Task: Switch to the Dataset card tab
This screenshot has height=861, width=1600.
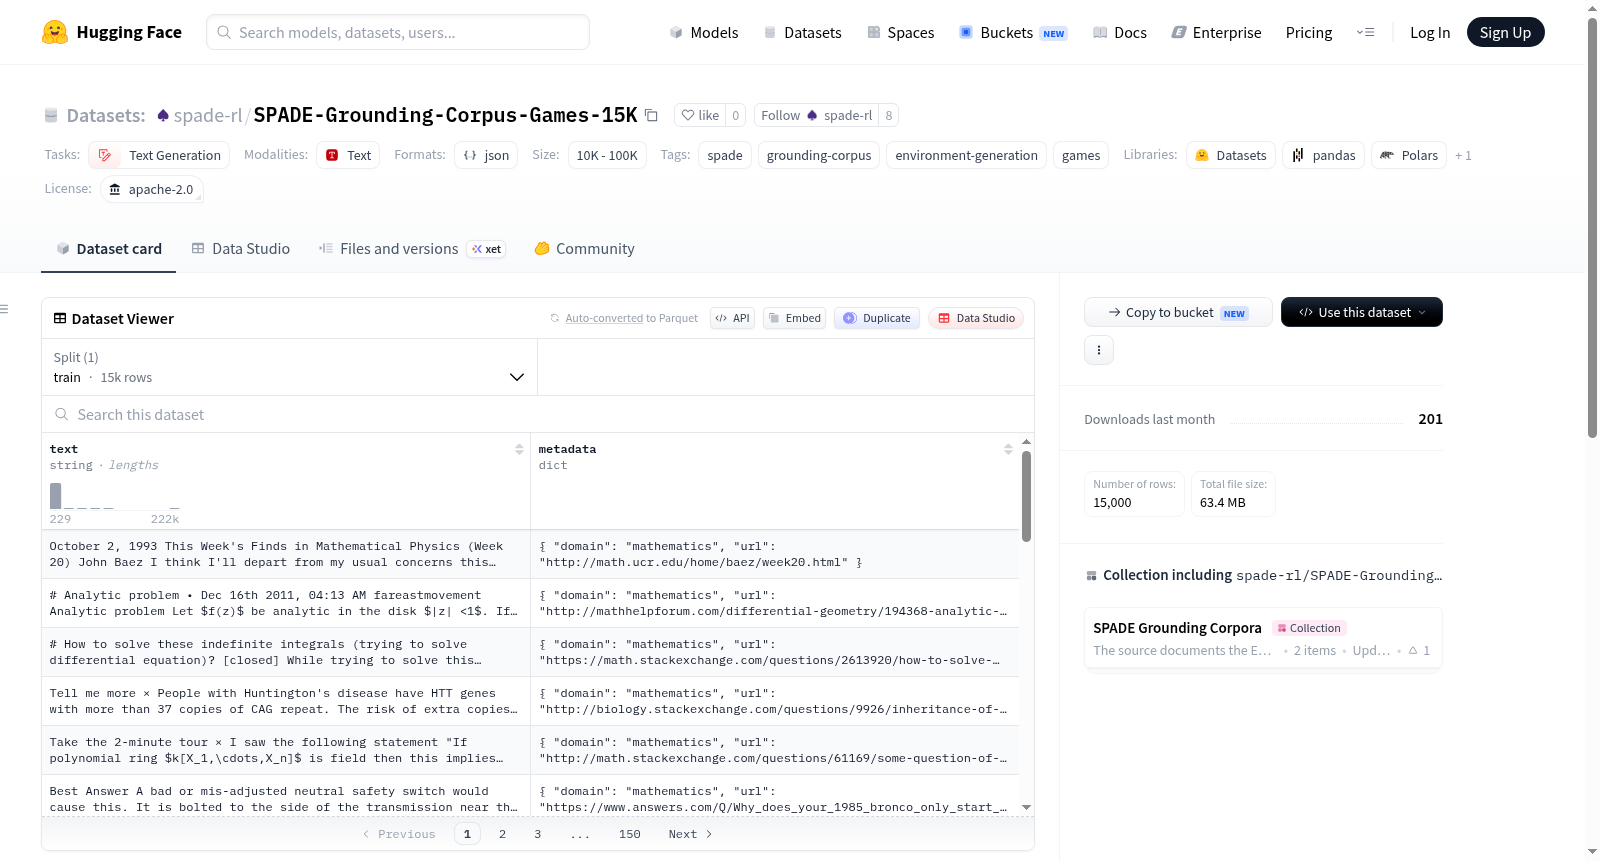Action: [108, 249]
